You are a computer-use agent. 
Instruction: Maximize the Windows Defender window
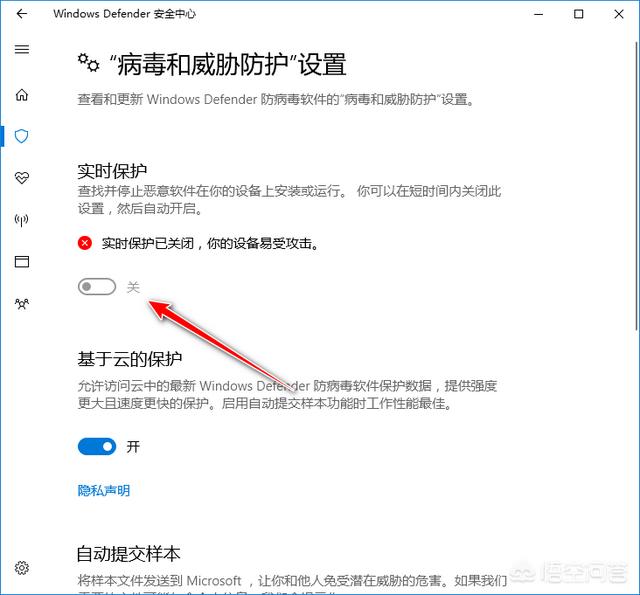[x=578, y=14]
